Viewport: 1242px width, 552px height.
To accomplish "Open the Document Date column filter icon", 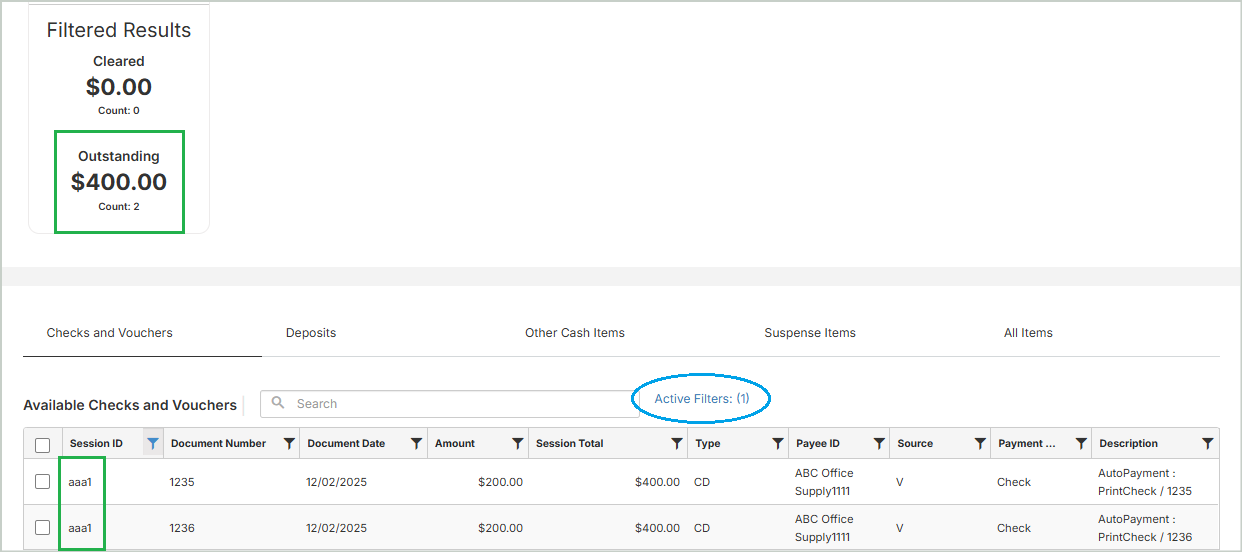I will click(x=416, y=444).
